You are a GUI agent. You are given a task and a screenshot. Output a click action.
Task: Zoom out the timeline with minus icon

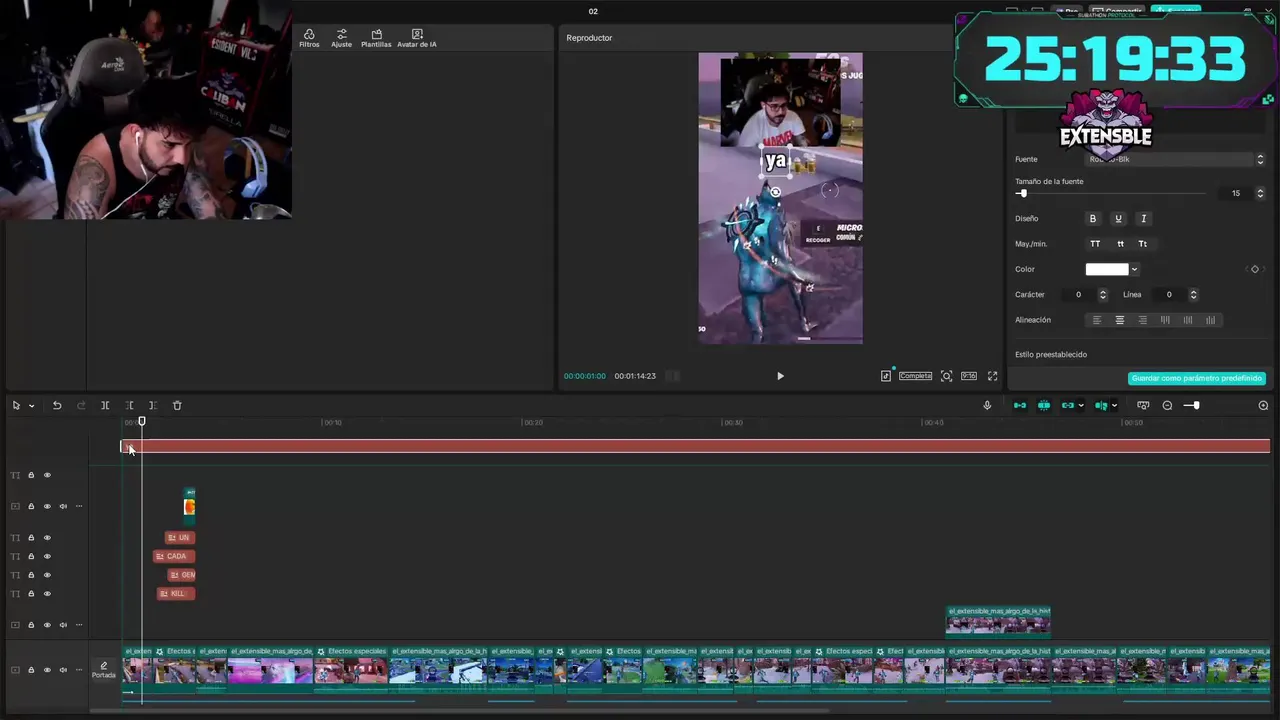tap(1167, 405)
